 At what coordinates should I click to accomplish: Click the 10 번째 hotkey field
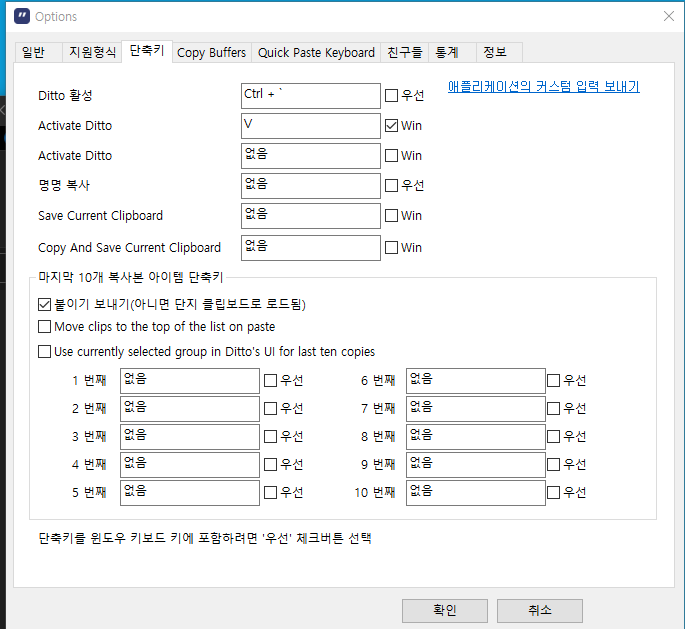[476, 493]
